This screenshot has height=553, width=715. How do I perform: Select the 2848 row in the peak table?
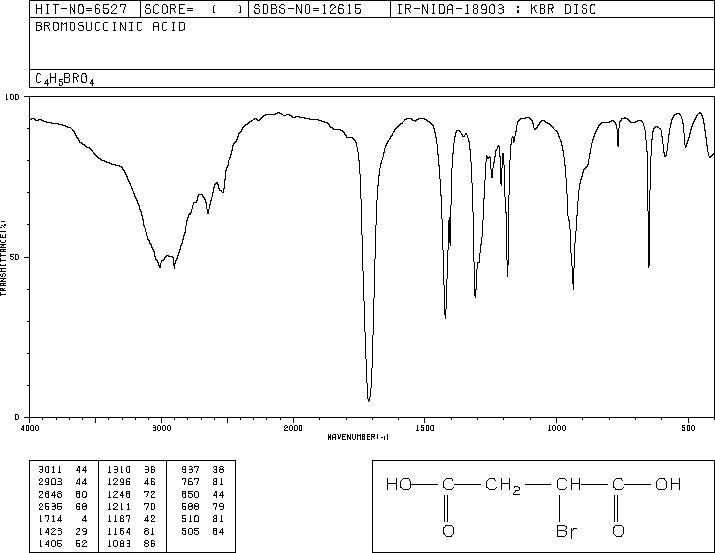63,494
